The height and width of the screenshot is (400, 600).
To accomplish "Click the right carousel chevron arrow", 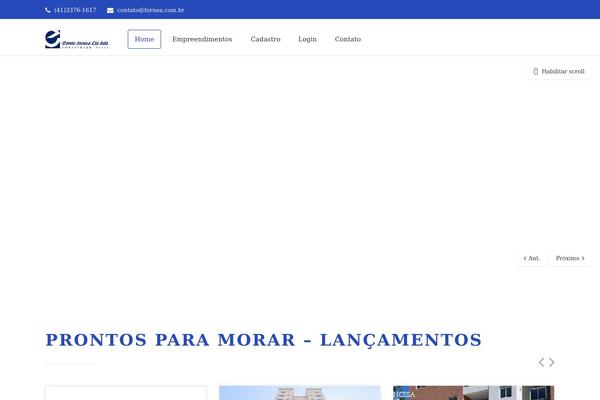I will tap(552, 362).
